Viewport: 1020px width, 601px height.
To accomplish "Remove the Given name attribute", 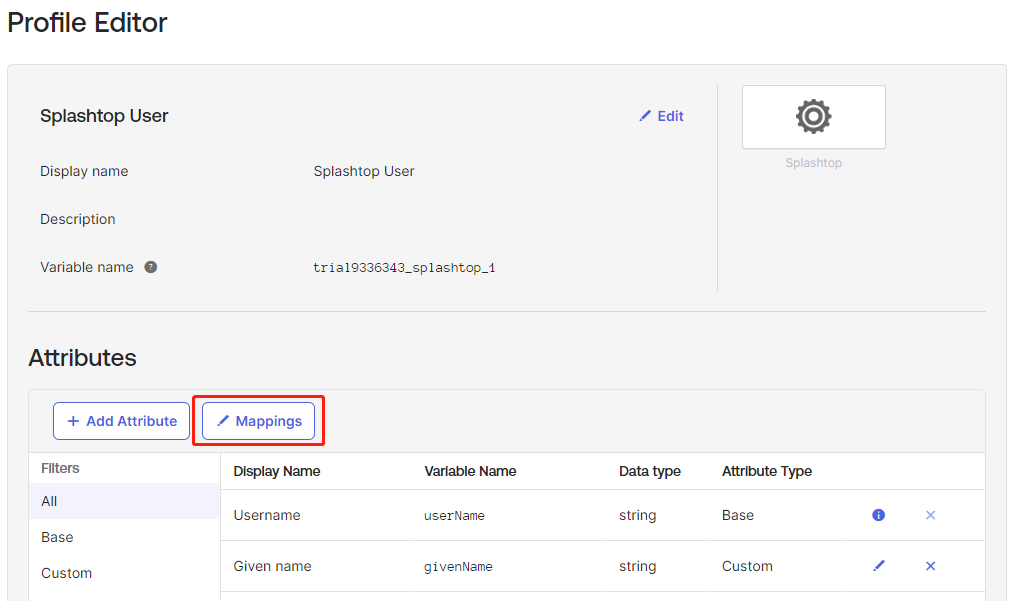I will click(x=930, y=566).
